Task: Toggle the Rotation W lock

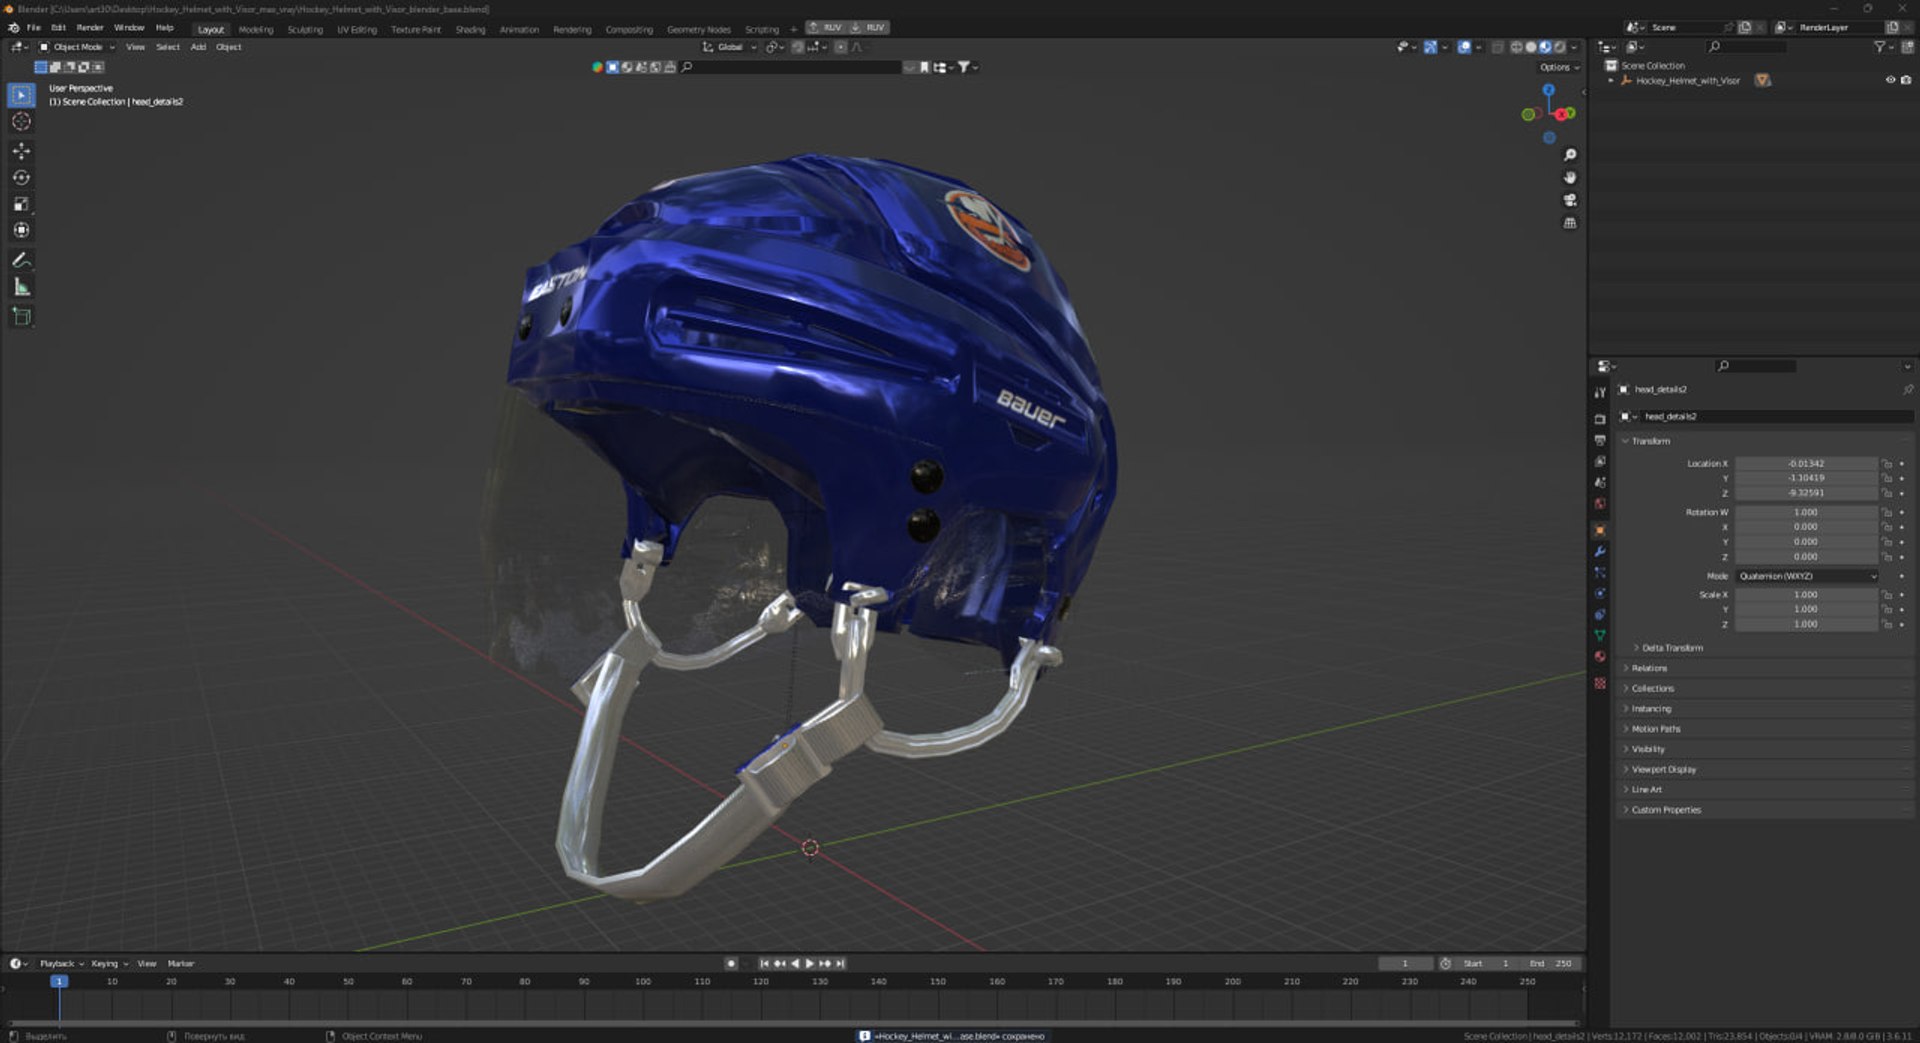Action: [1887, 512]
